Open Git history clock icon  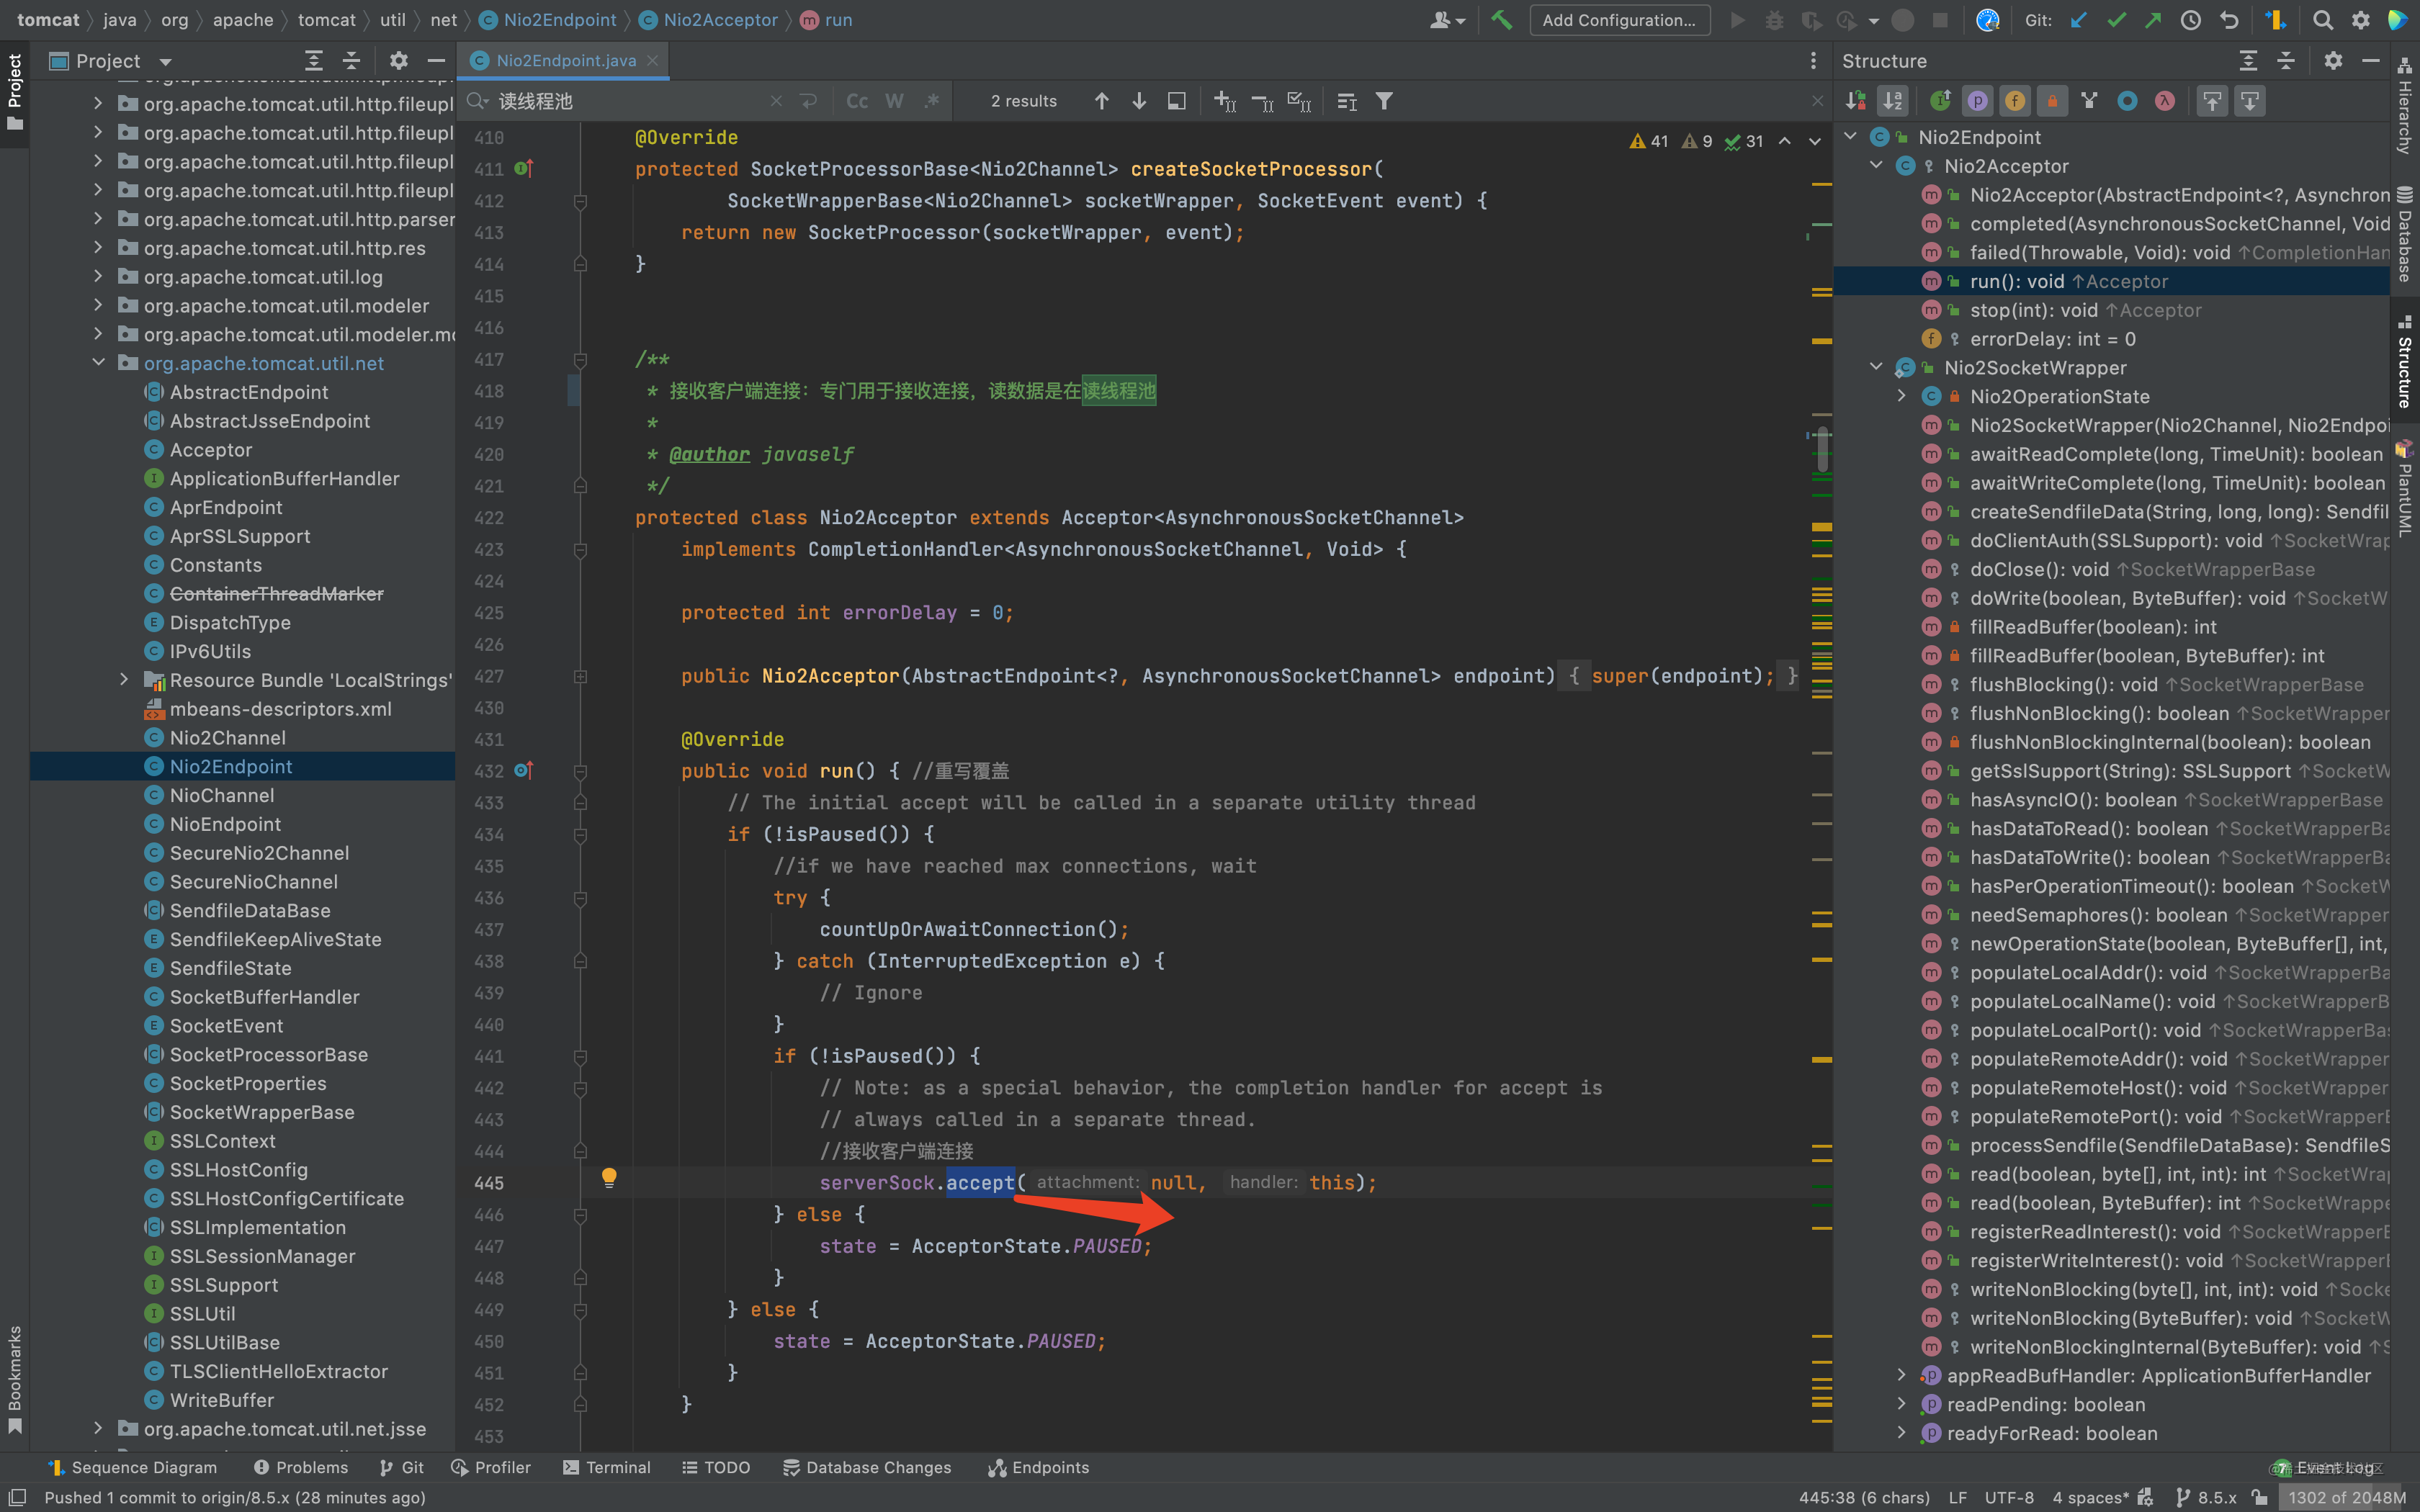coord(2190,20)
